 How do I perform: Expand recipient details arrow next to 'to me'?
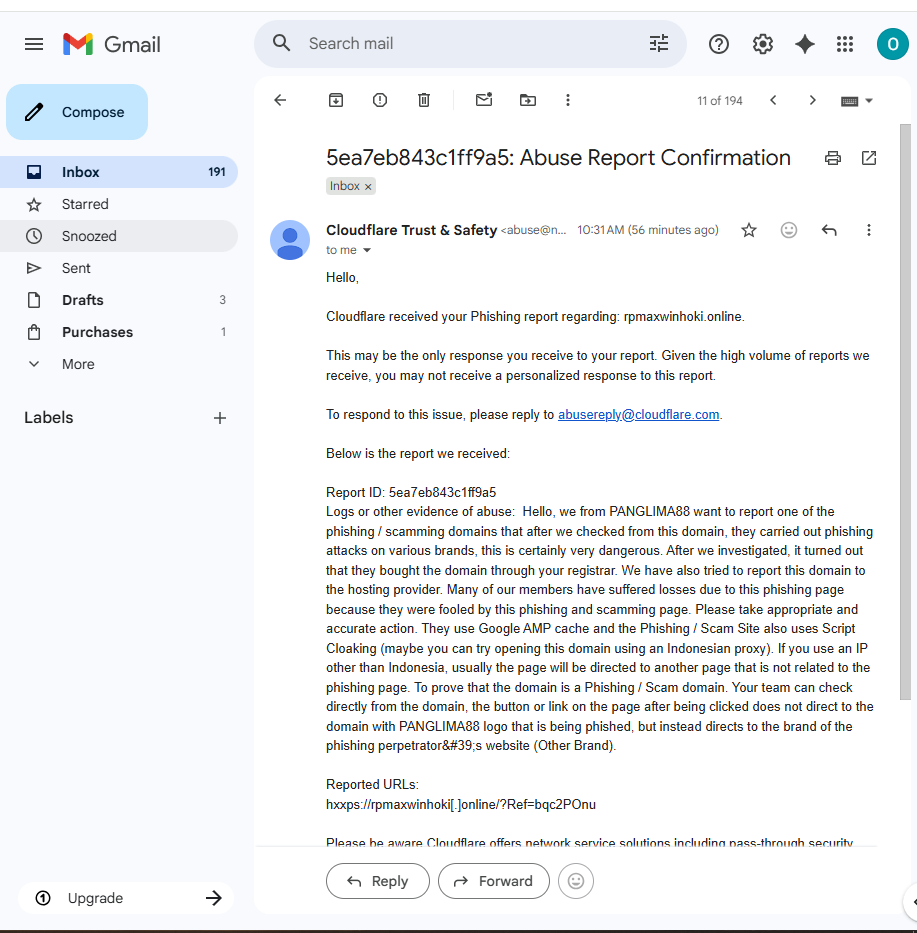pos(367,250)
